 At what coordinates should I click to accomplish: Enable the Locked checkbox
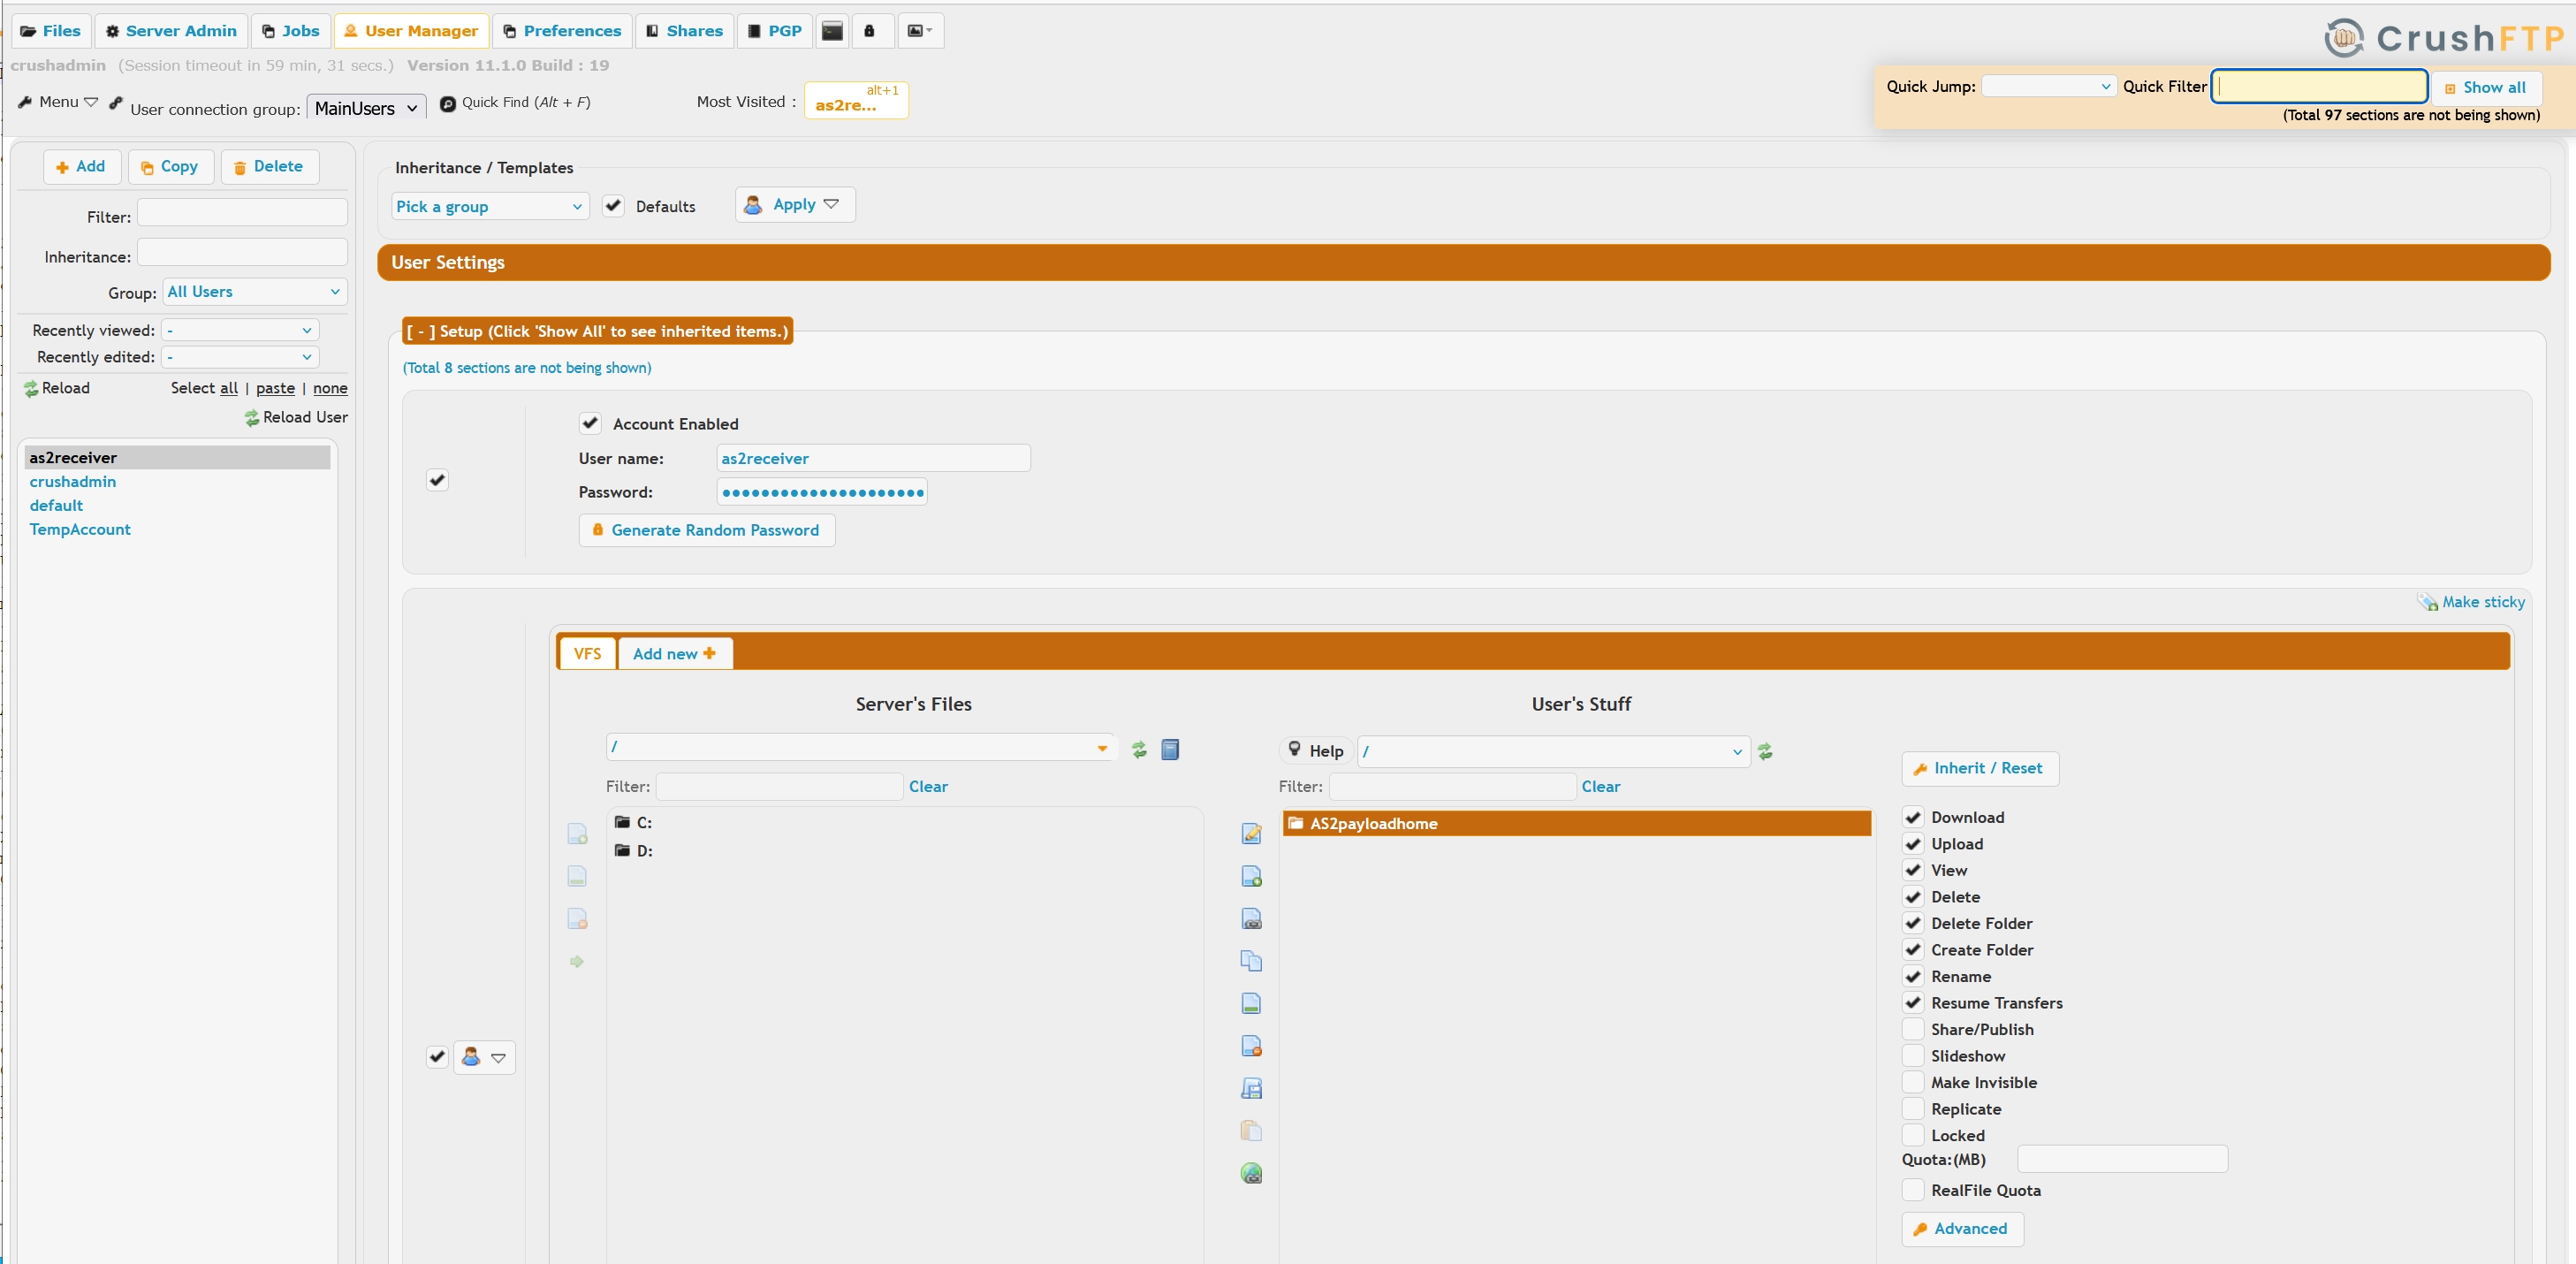[1913, 1135]
